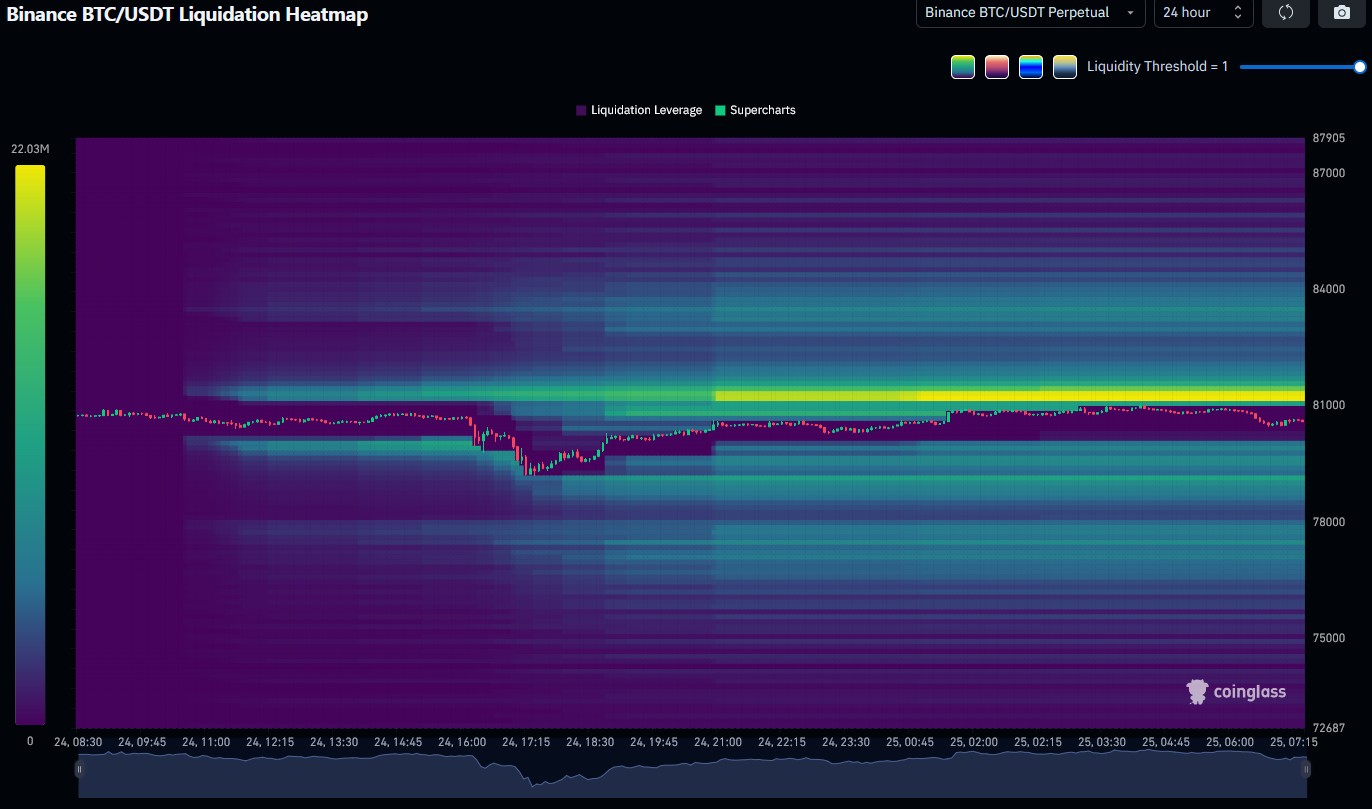Viewport: 1372px width, 809px height.
Task: Click the mini price overview navigator chart
Action: pyautogui.click(x=692, y=776)
